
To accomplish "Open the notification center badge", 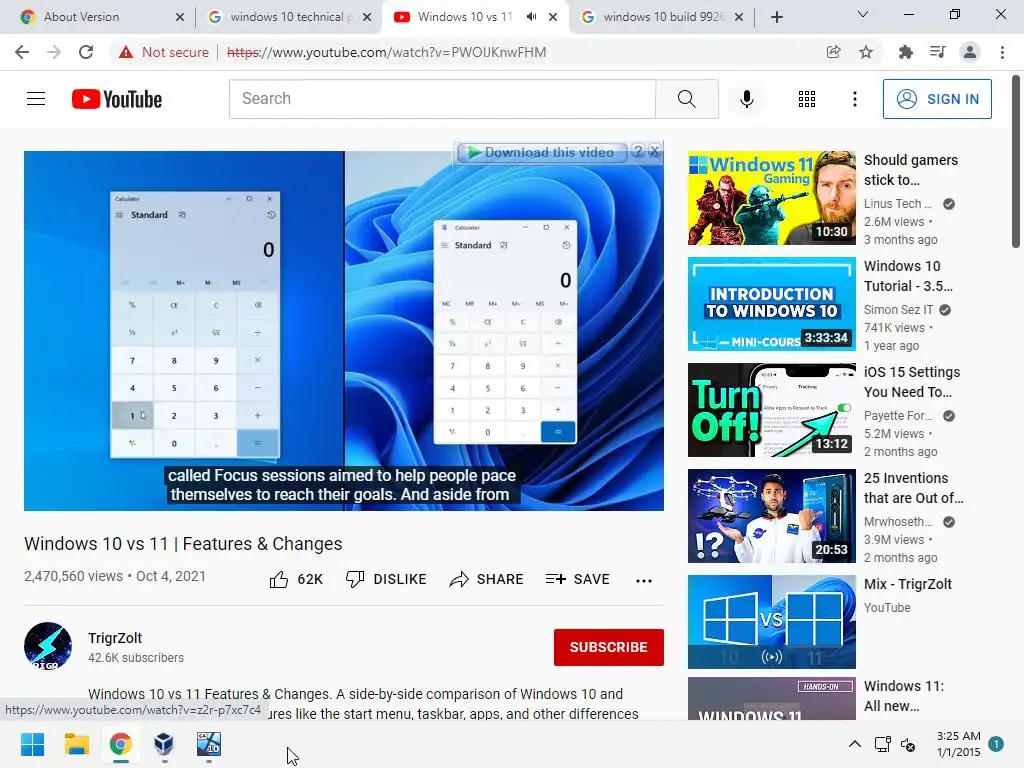I will [996, 744].
